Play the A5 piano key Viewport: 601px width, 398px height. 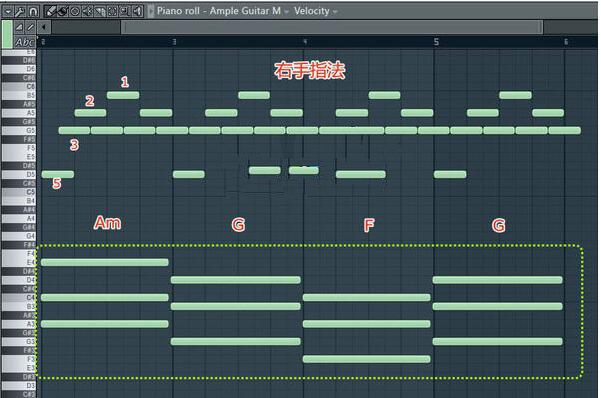click(x=19, y=113)
